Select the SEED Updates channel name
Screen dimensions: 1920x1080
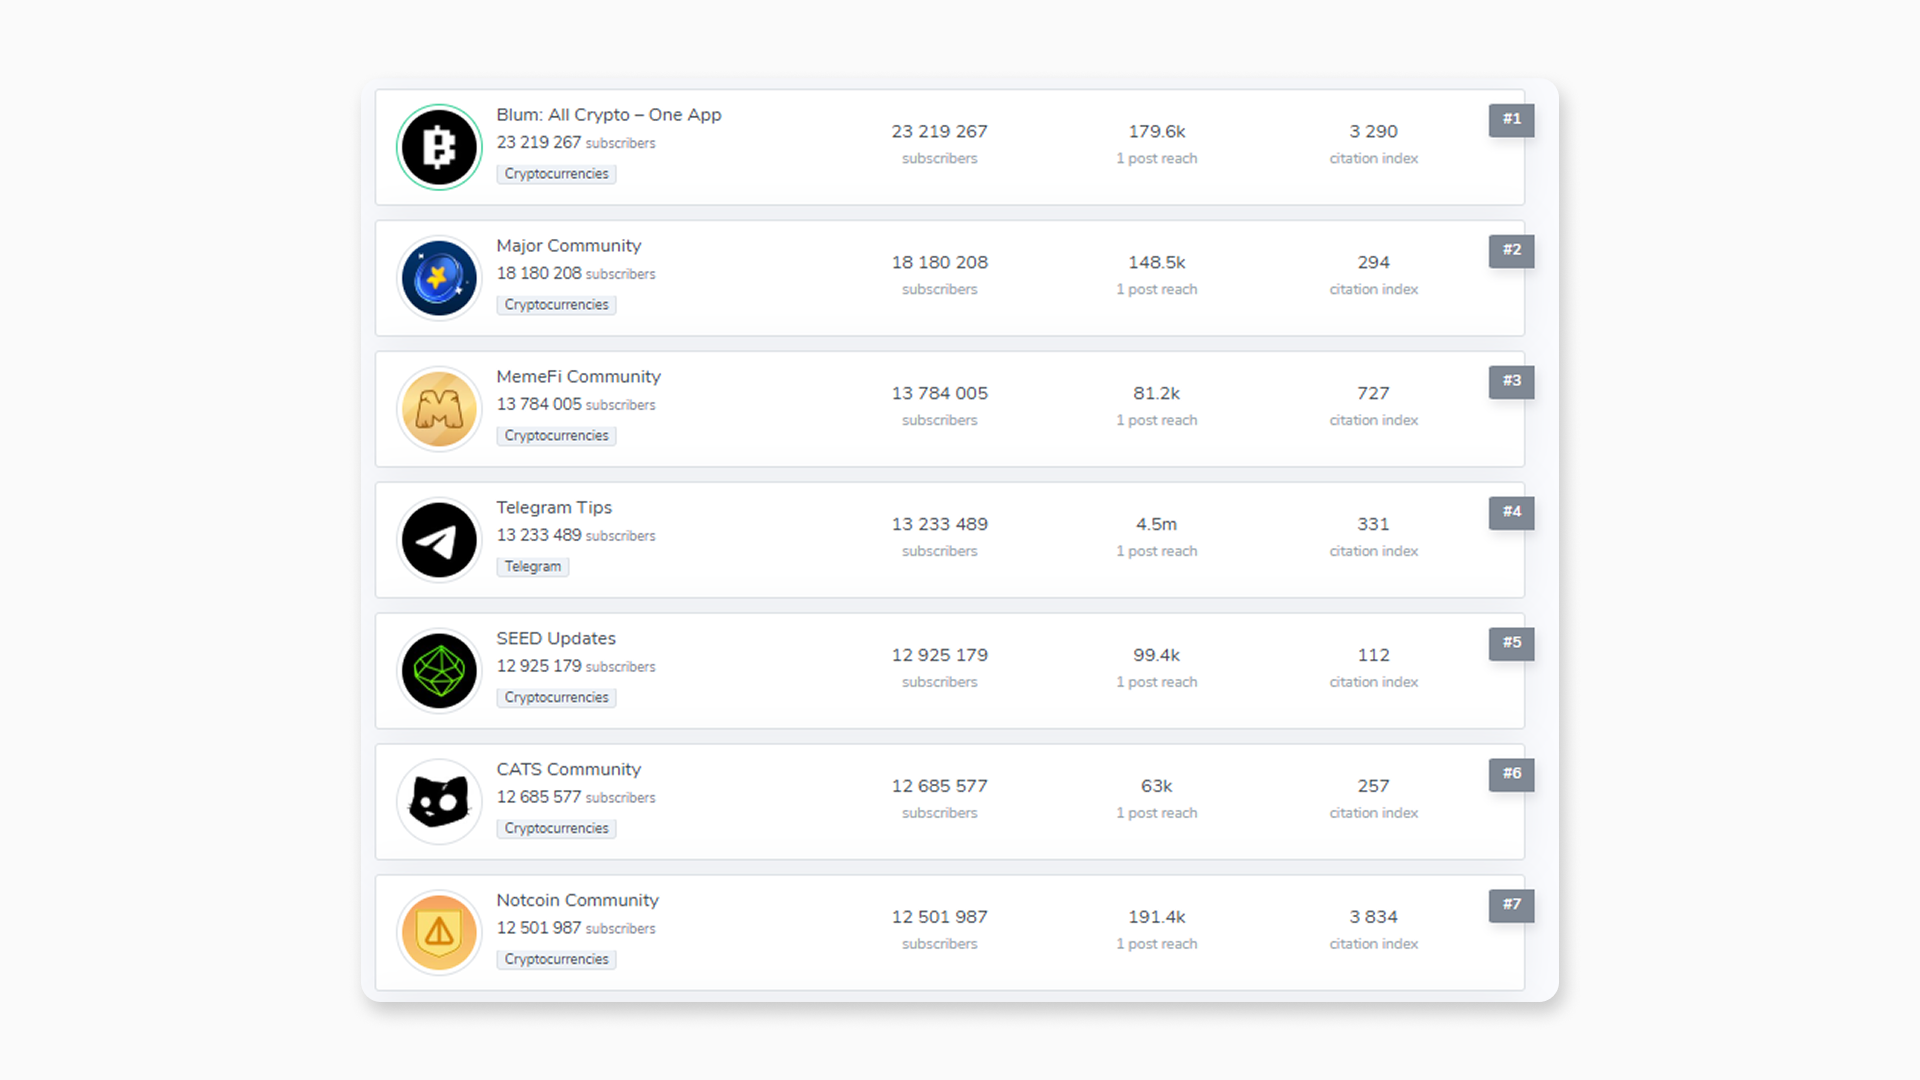pos(556,638)
